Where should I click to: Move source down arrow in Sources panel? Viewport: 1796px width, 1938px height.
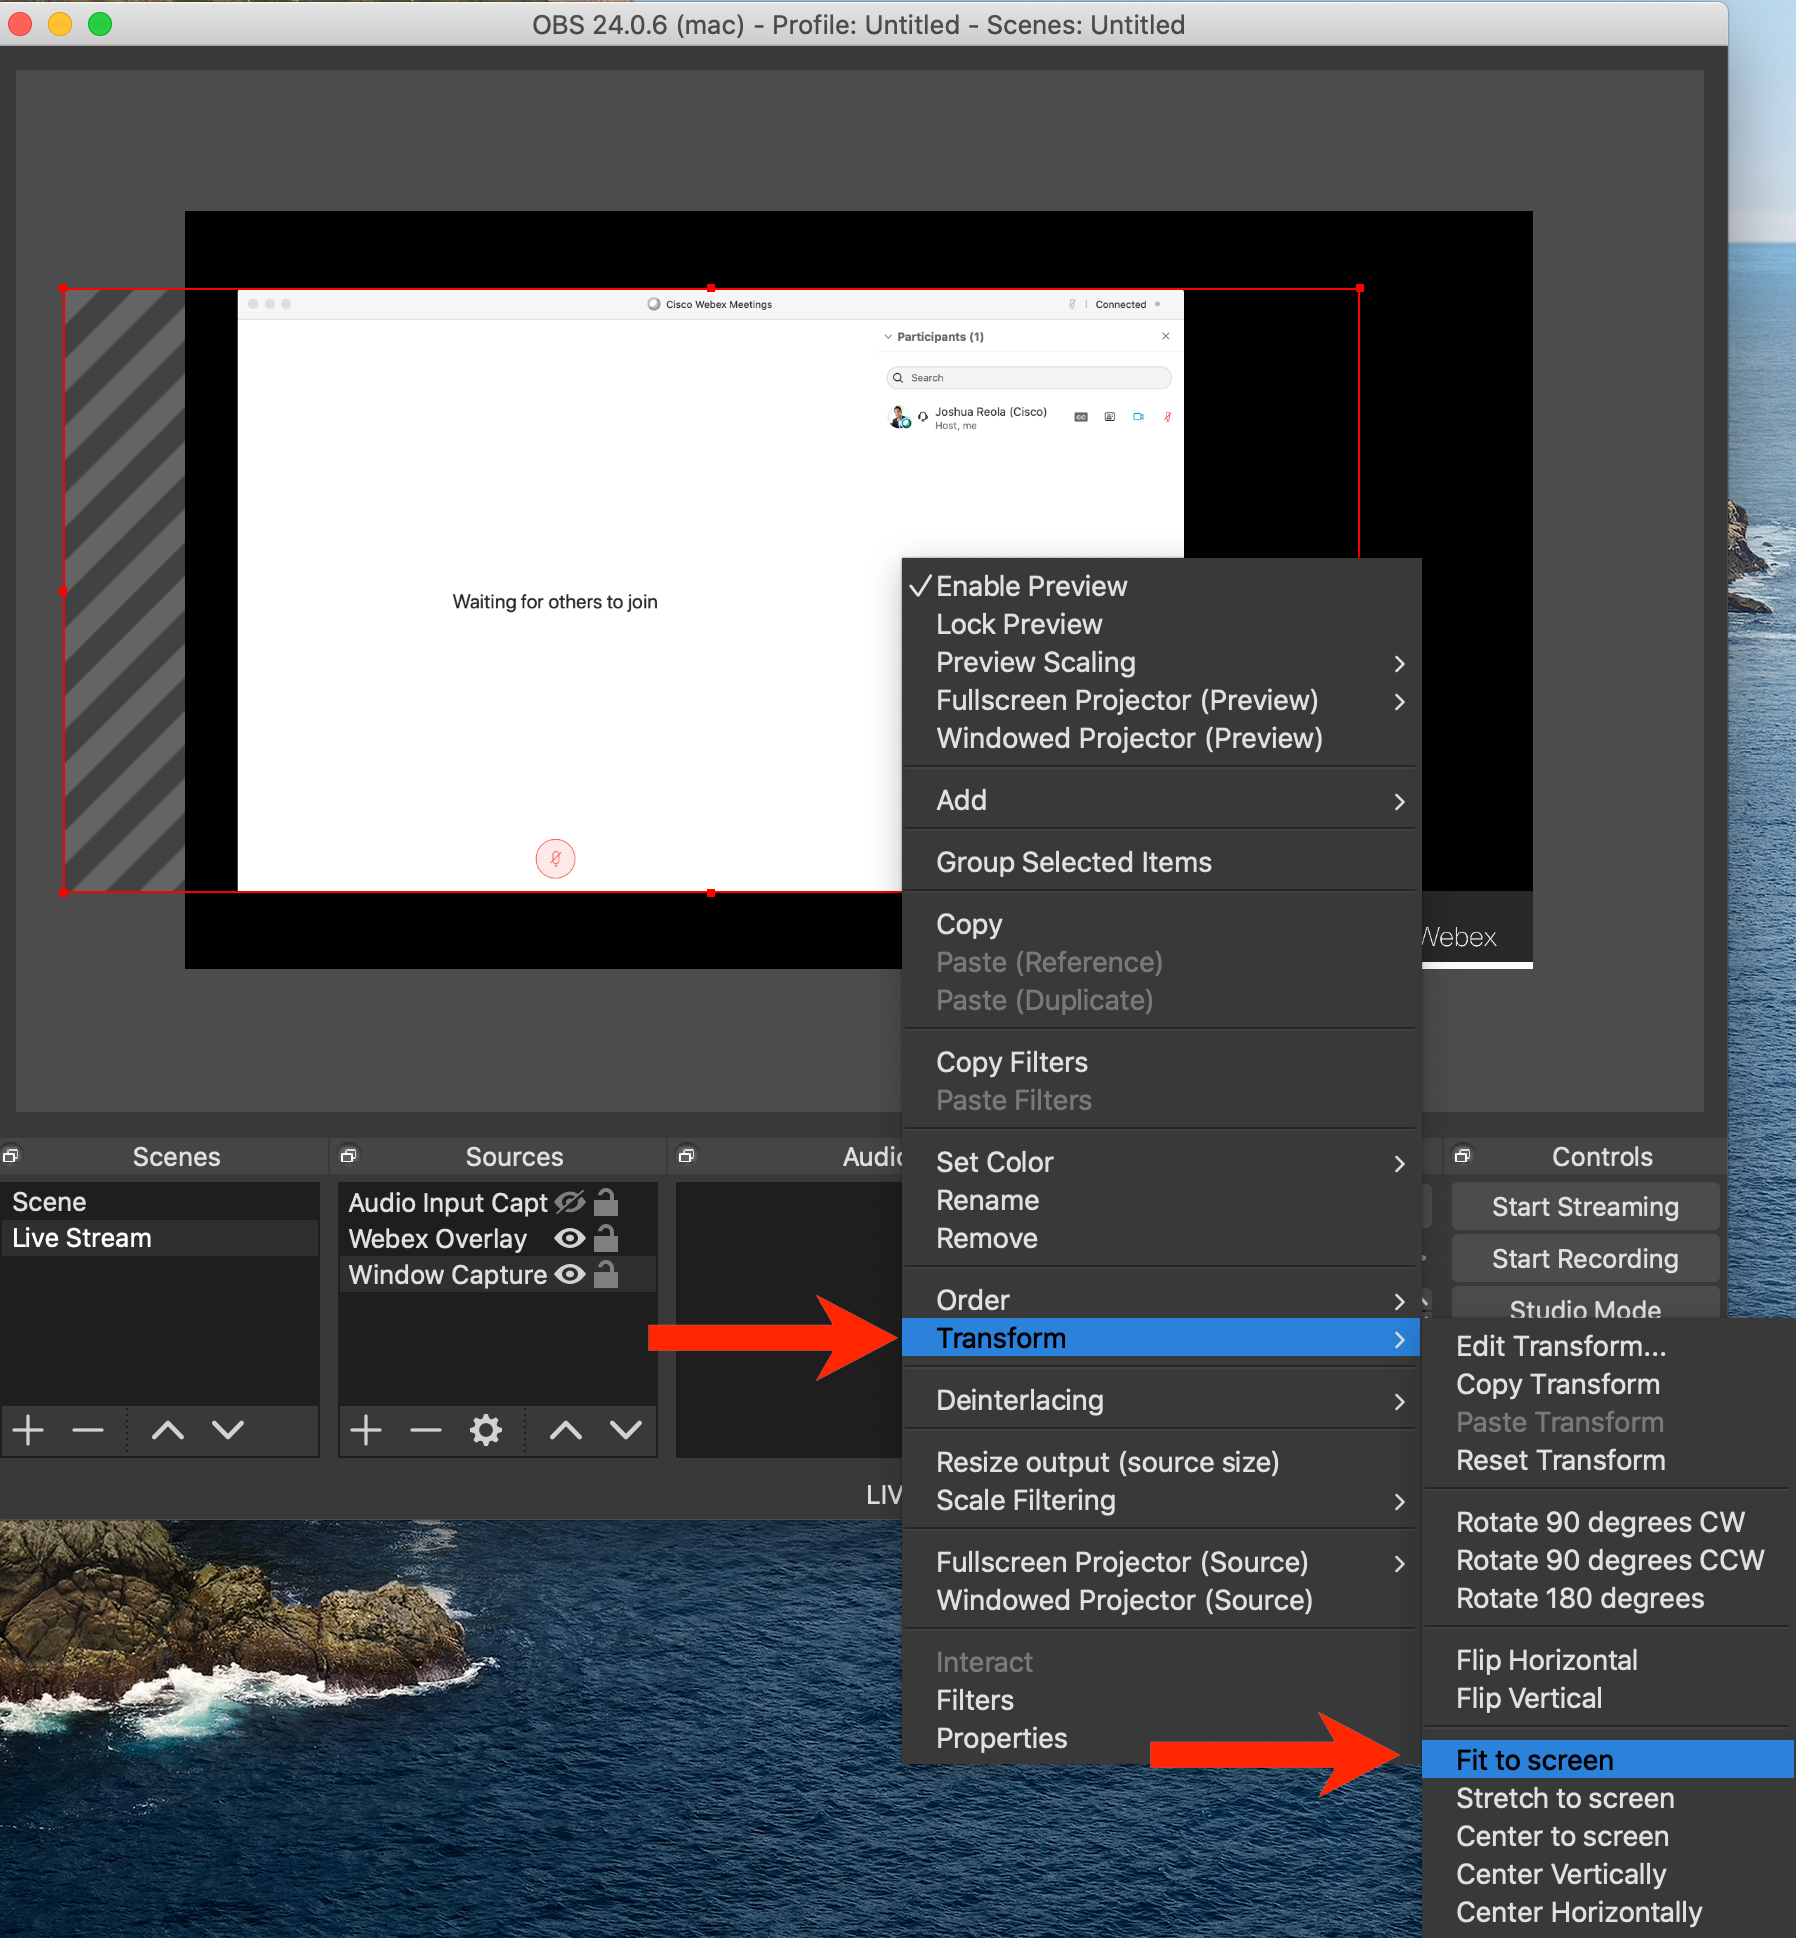click(x=626, y=1430)
